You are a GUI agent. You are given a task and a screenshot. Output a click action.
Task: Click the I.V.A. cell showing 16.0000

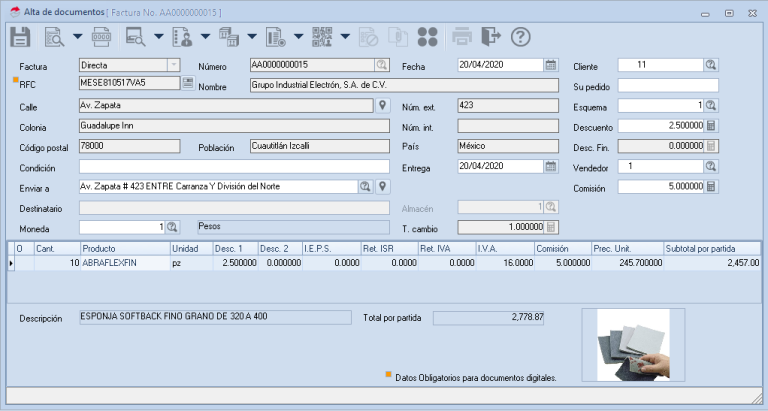505,263
